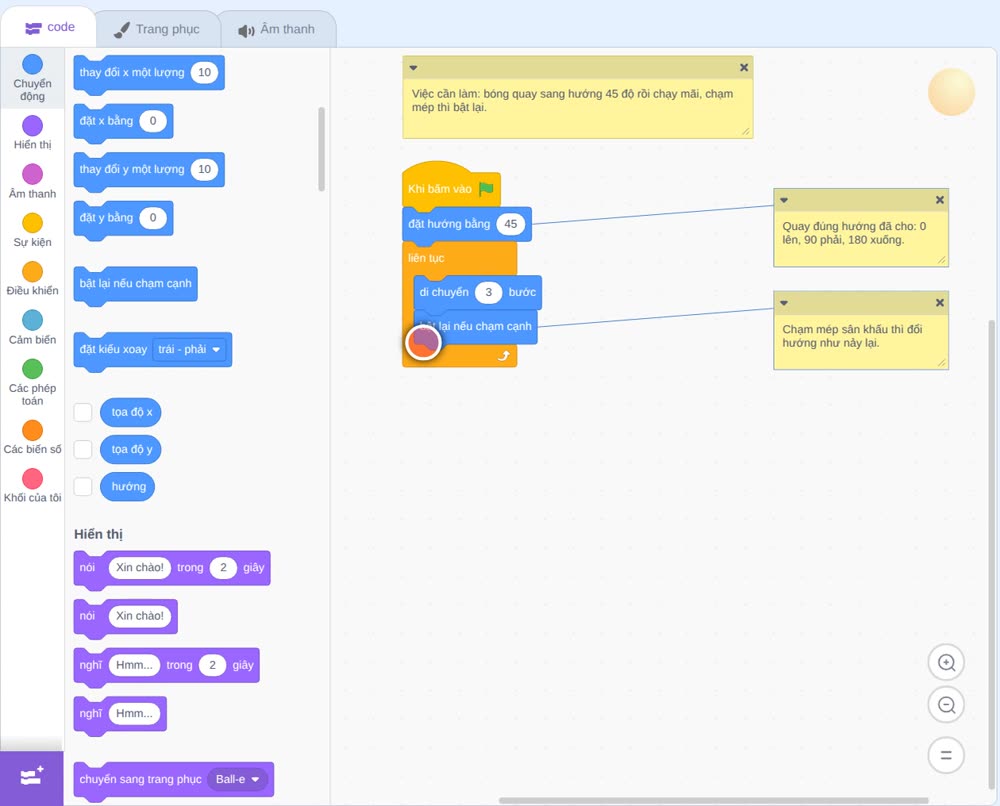
Task: Select the Các biến số category circle
Action: point(33,430)
